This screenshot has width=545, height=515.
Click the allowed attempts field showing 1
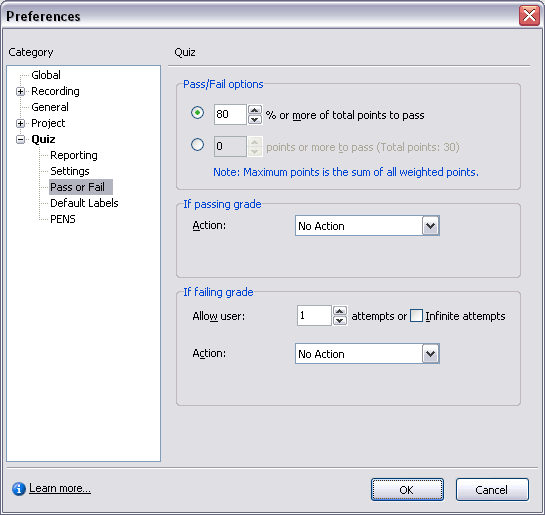(314, 316)
